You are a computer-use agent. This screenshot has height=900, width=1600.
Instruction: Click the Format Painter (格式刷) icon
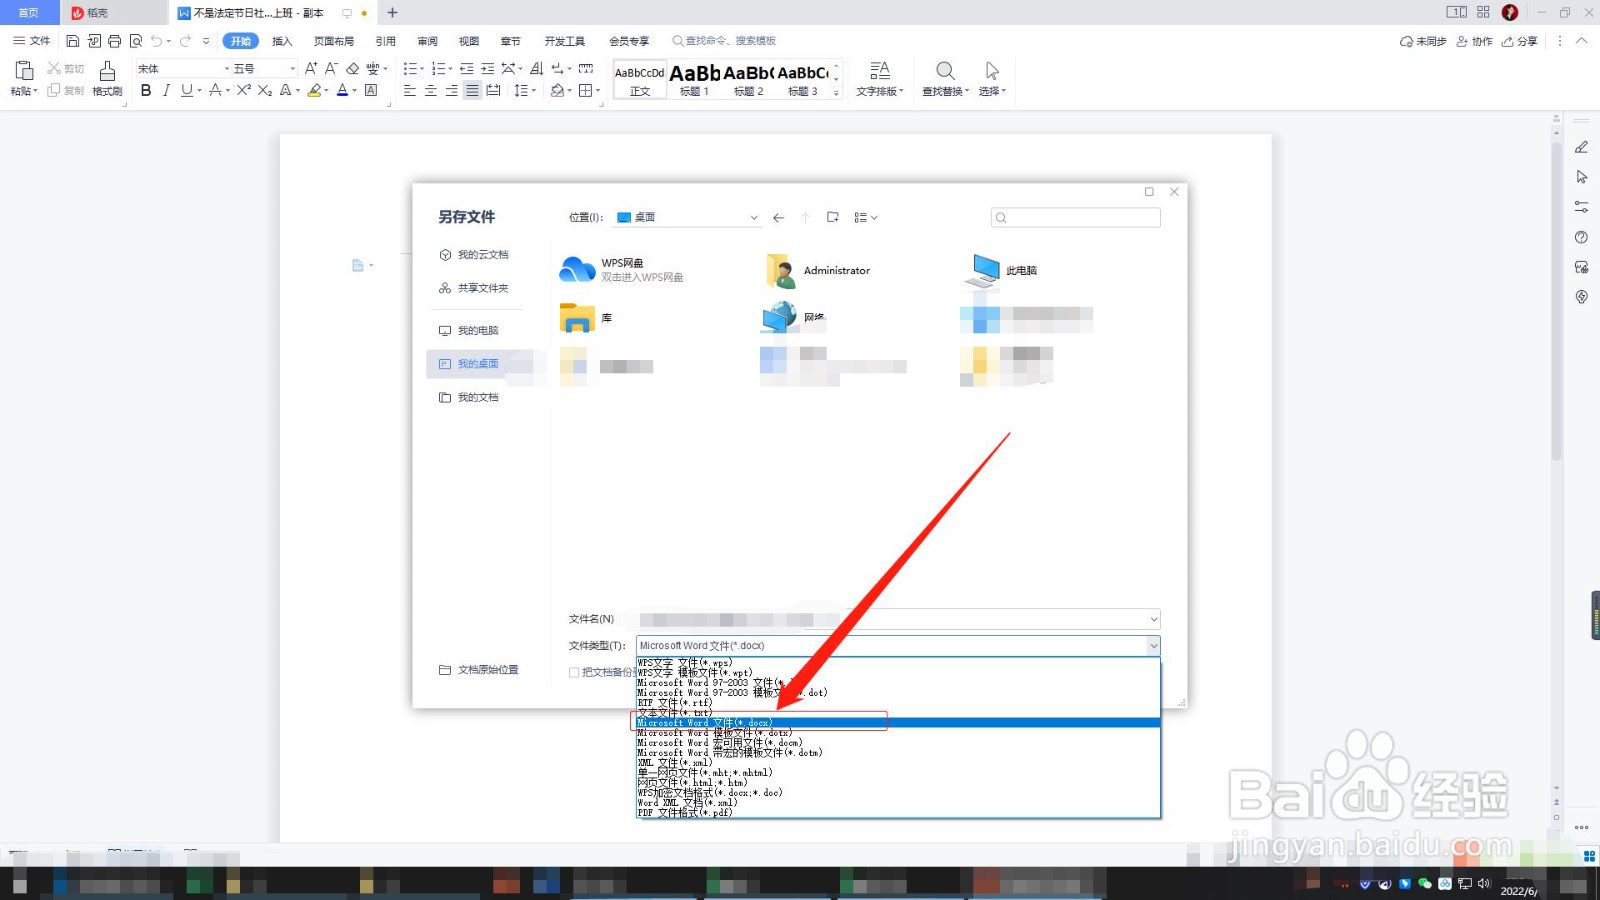107,72
